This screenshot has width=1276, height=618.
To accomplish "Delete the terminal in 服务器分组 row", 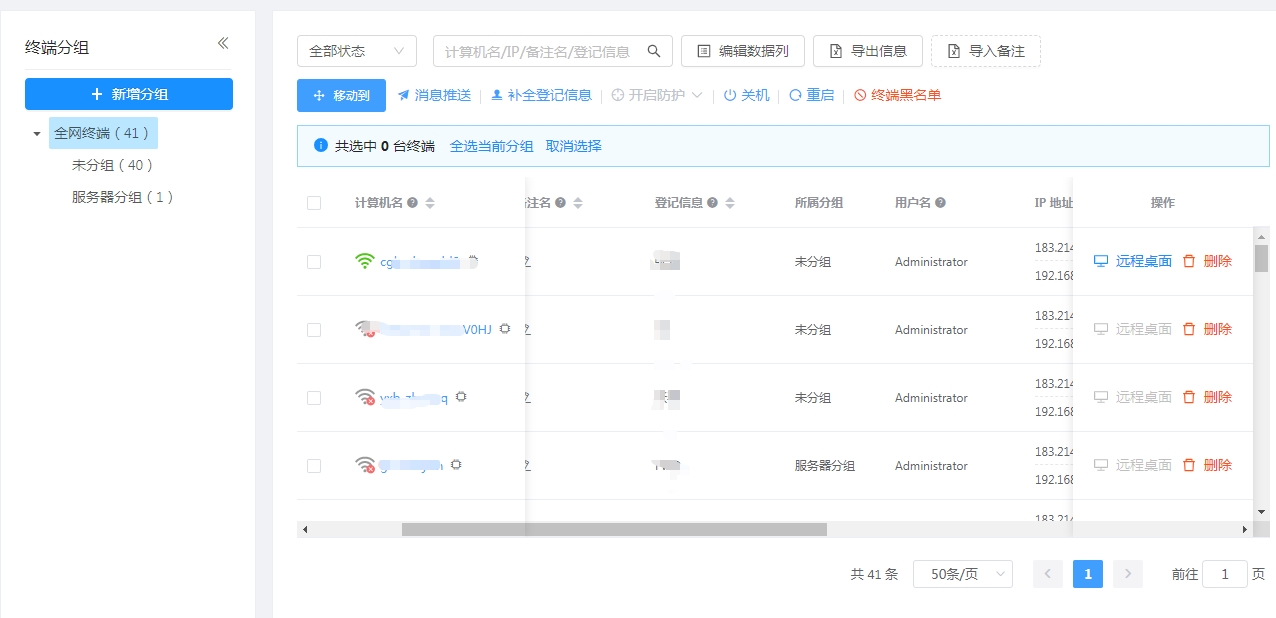I will 1207,465.
